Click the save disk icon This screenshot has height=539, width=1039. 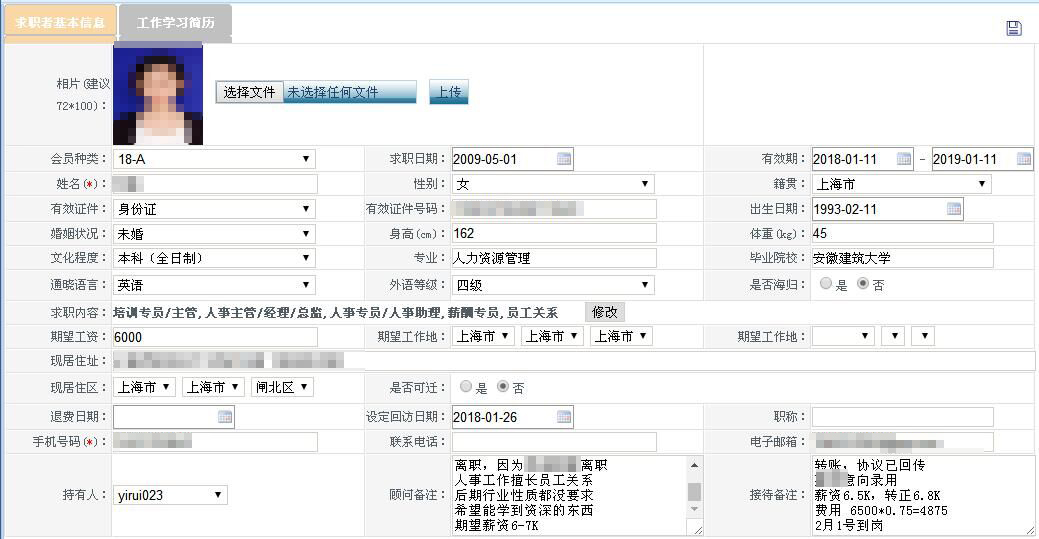[1013, 28]
